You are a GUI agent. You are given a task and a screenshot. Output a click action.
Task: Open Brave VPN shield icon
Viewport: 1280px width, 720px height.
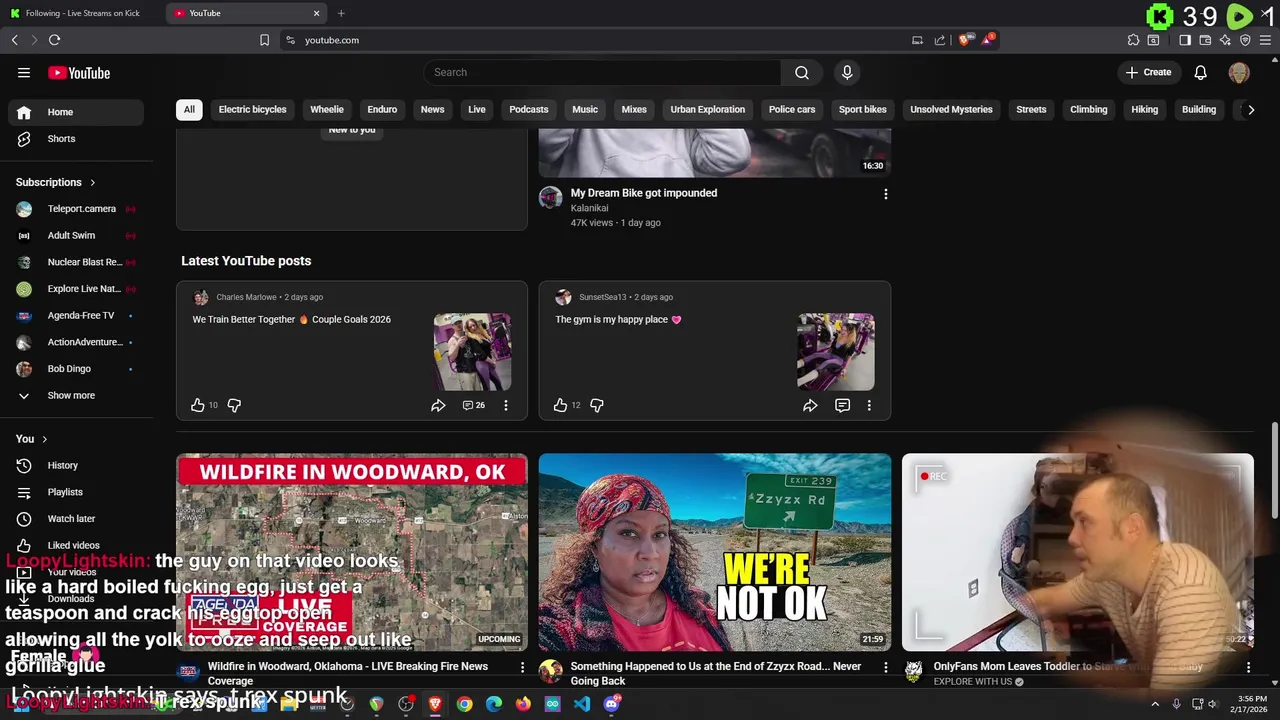coord(1245,40)
